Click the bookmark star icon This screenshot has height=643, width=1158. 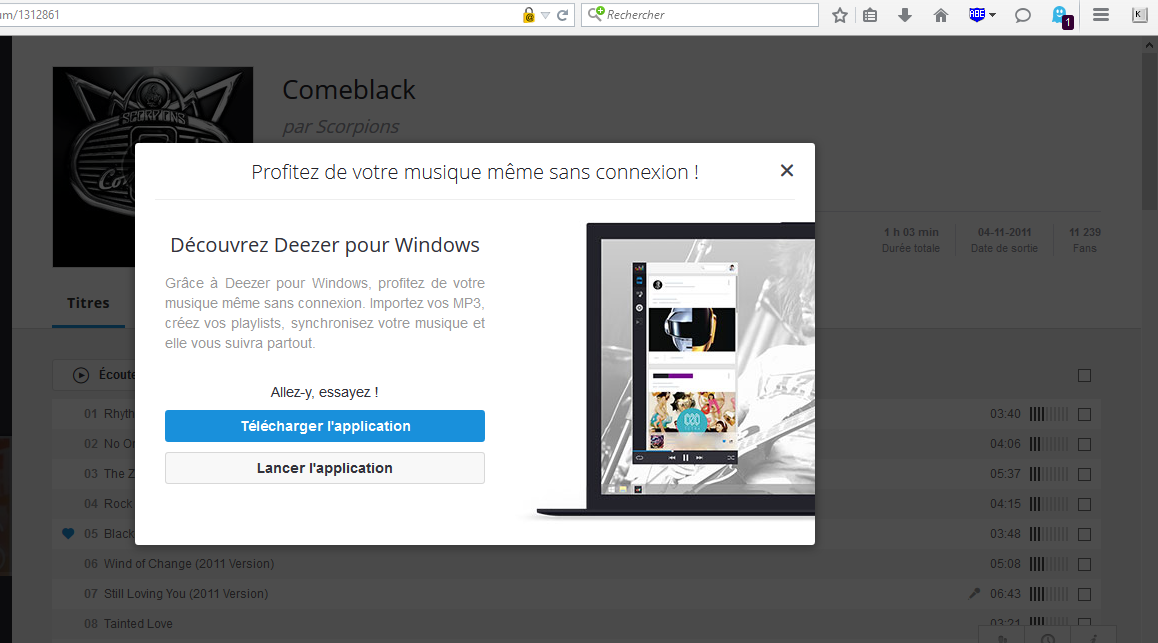[839, 15]
